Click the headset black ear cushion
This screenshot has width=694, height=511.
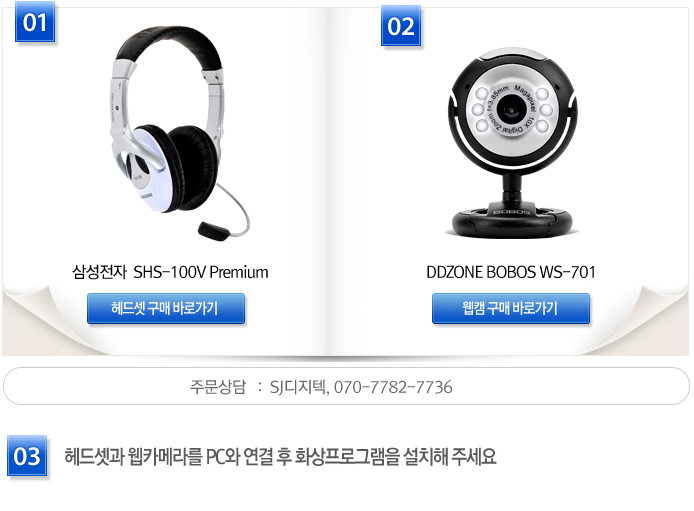pyautogui.click(x=193, y=166)
